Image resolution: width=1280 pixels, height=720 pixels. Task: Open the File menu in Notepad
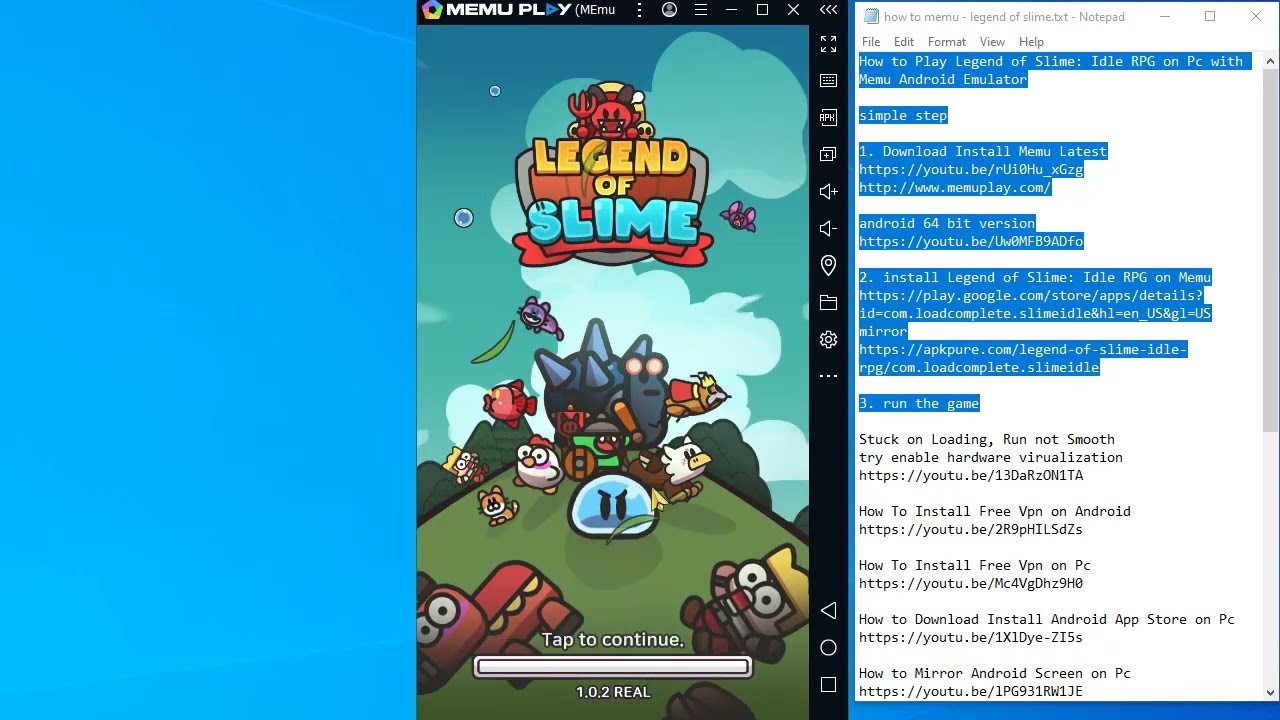point(871,42)
